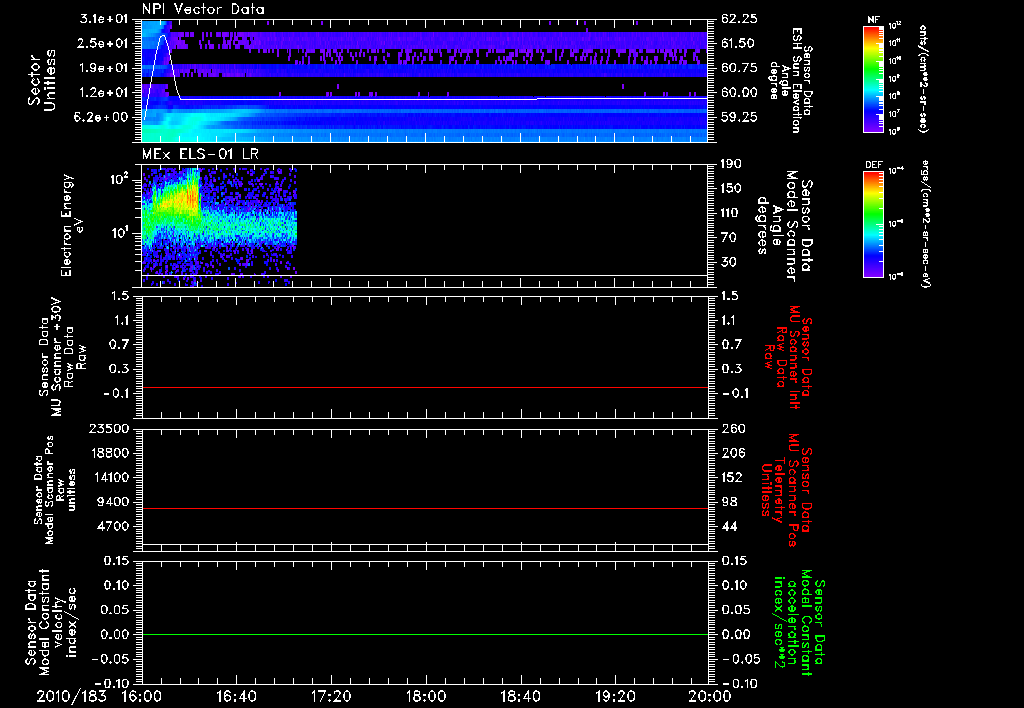Click the NF flux color bar
This screenshot has height=708, width=1024.
coord(873,78)
